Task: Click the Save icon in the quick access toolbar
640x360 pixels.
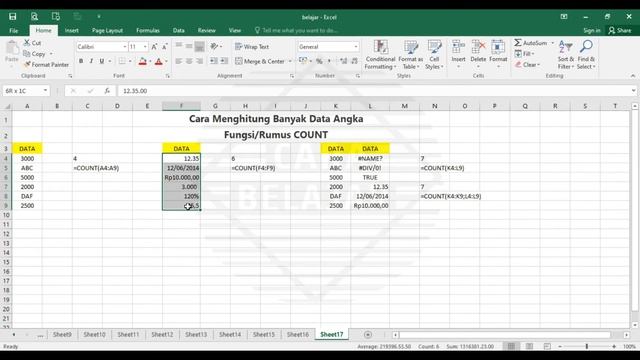Action: [13, 17]
